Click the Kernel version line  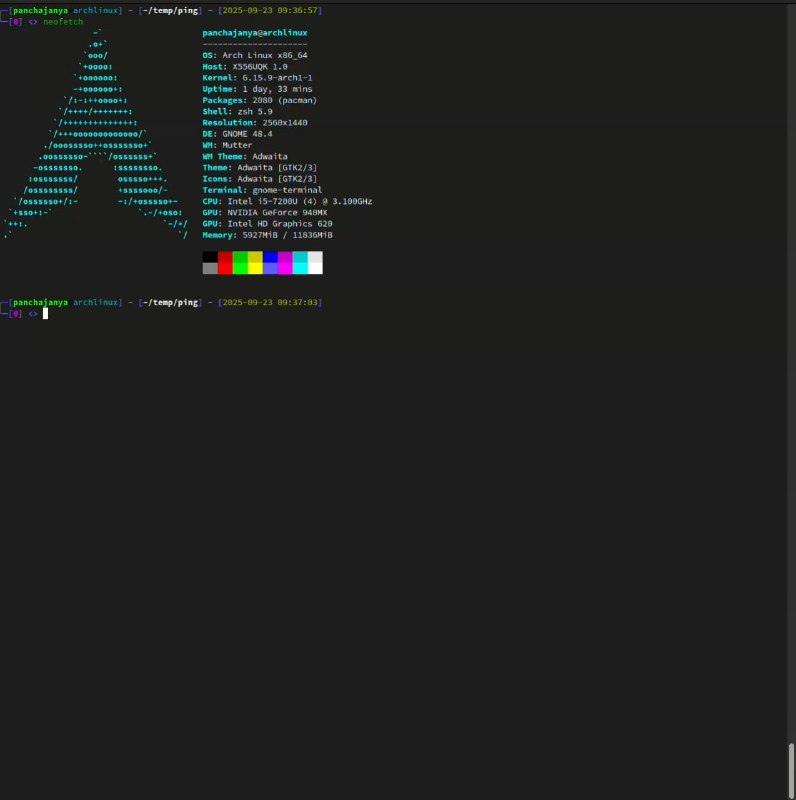tap(257, 78)
